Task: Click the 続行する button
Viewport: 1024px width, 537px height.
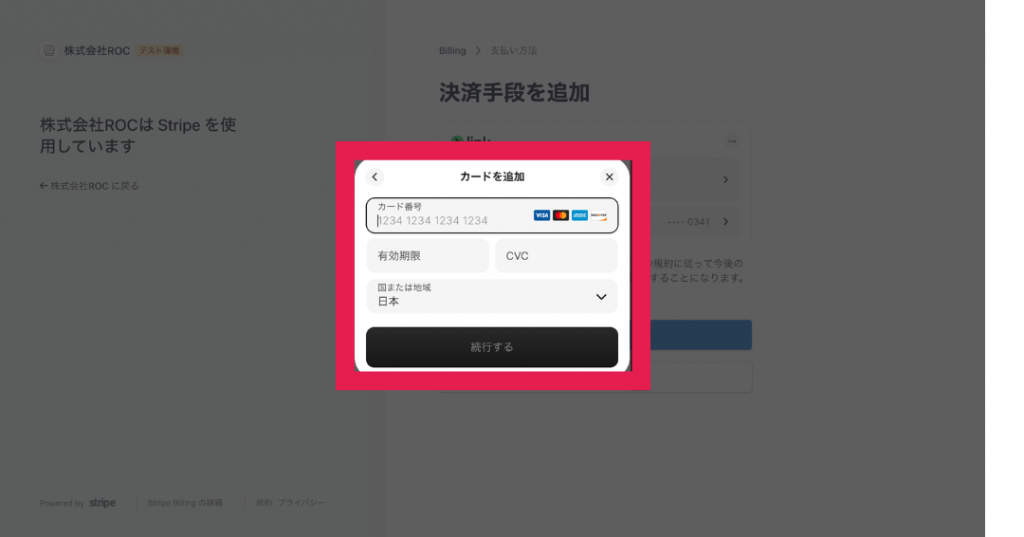Action: click(x=492, y=347)
